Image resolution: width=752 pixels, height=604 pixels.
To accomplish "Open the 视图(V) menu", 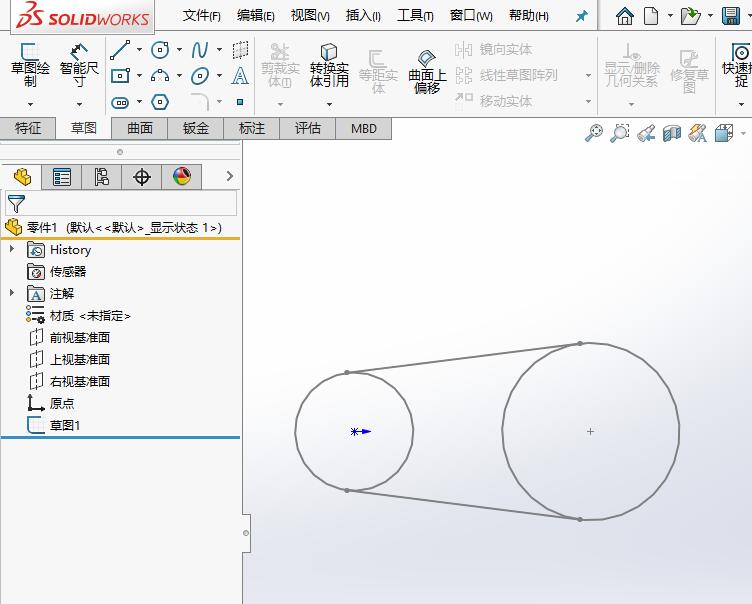I will tap(310, 16).
